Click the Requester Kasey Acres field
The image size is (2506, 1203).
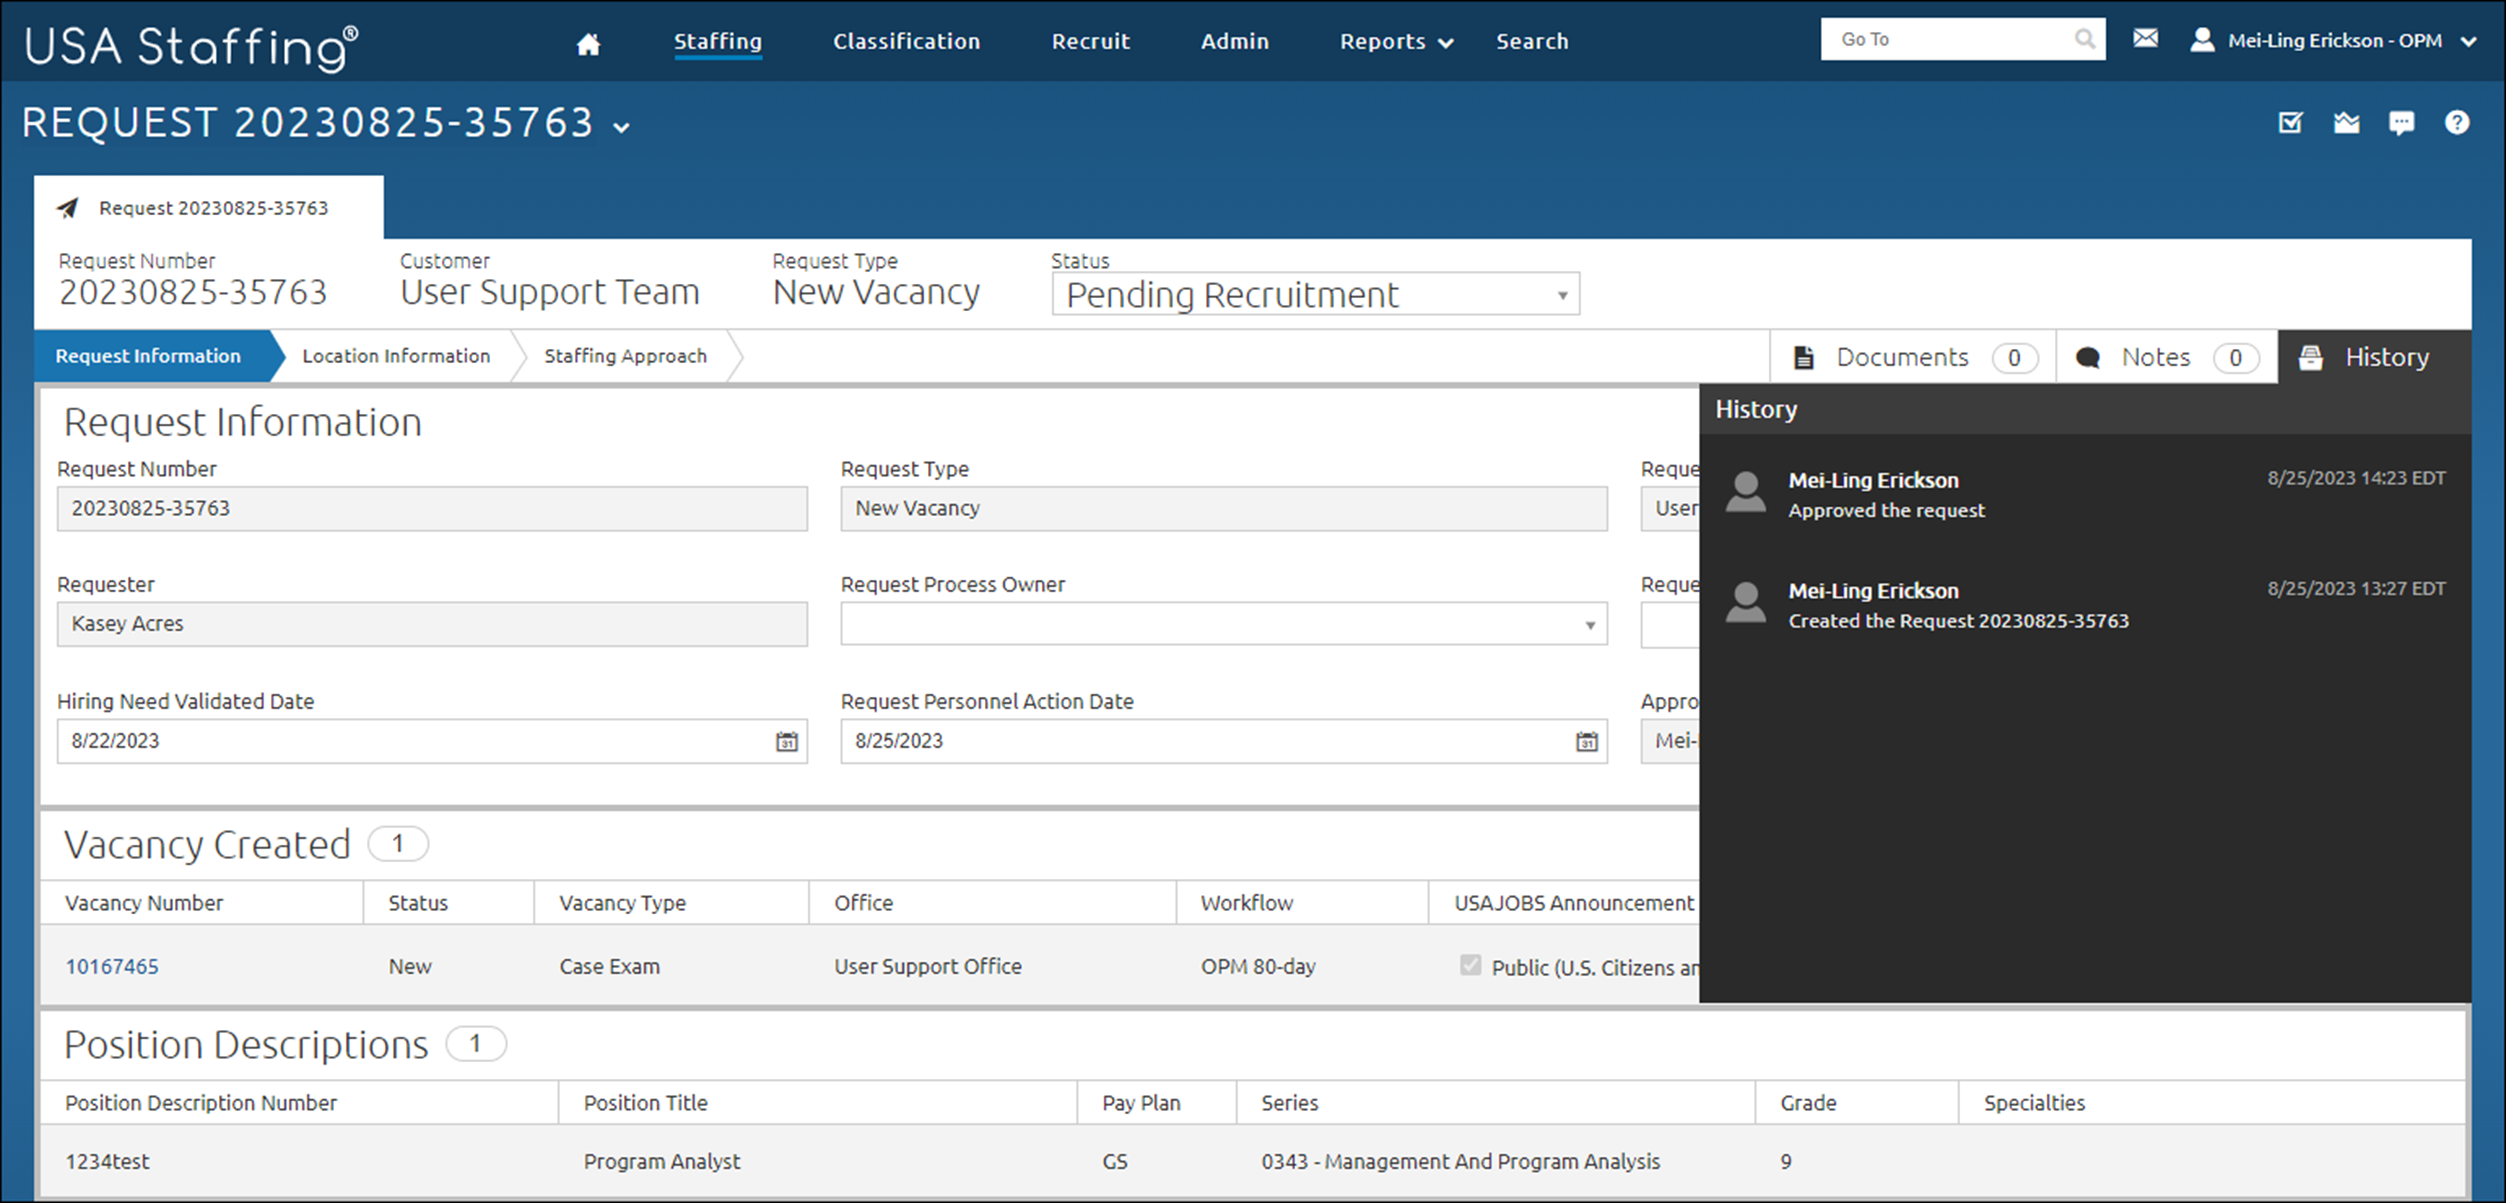[x=432, y=624]
